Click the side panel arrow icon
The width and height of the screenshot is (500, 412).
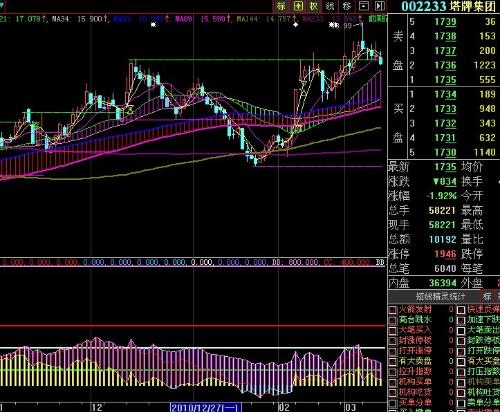pyautogui.click(x=380, y=6)
